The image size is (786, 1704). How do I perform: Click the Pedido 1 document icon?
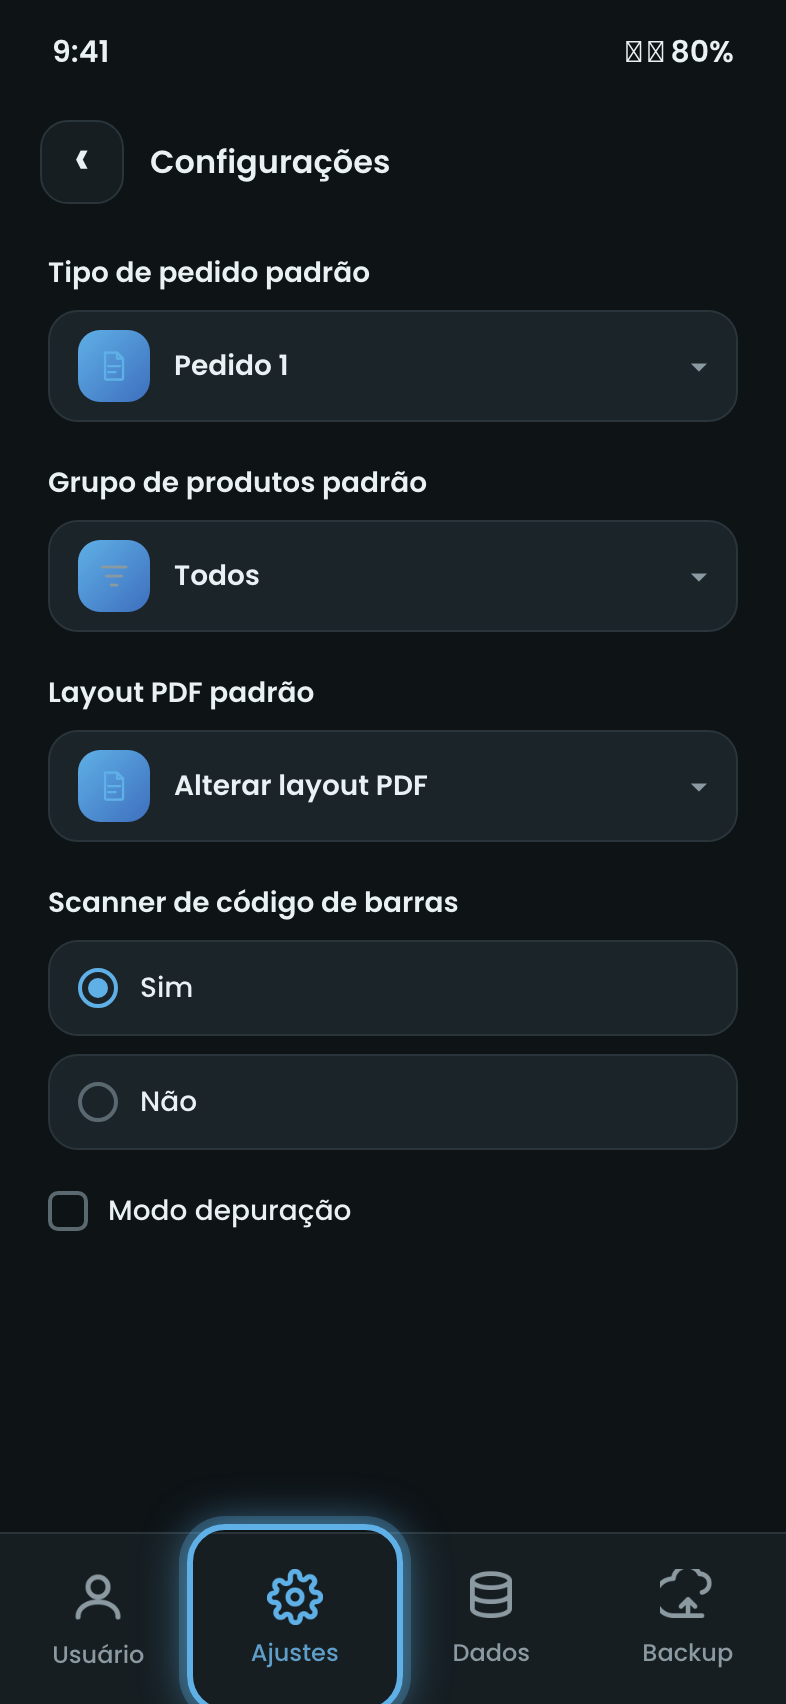point(114,366)
